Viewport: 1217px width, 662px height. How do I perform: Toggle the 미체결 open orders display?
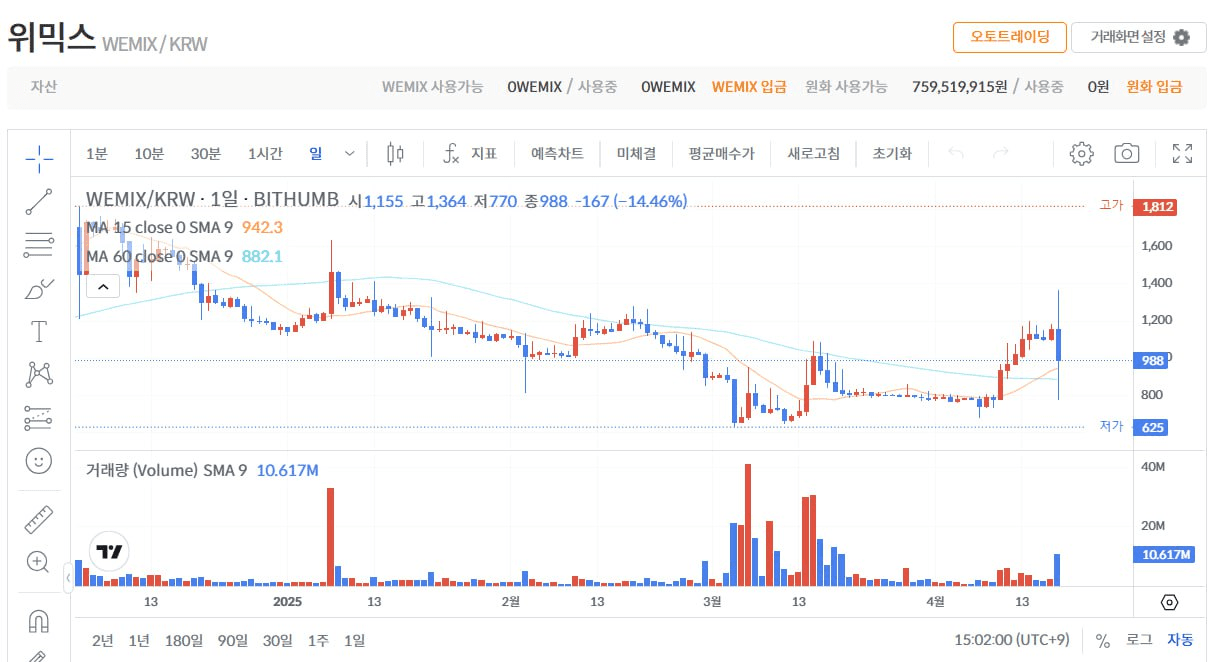tap(636, 154)
